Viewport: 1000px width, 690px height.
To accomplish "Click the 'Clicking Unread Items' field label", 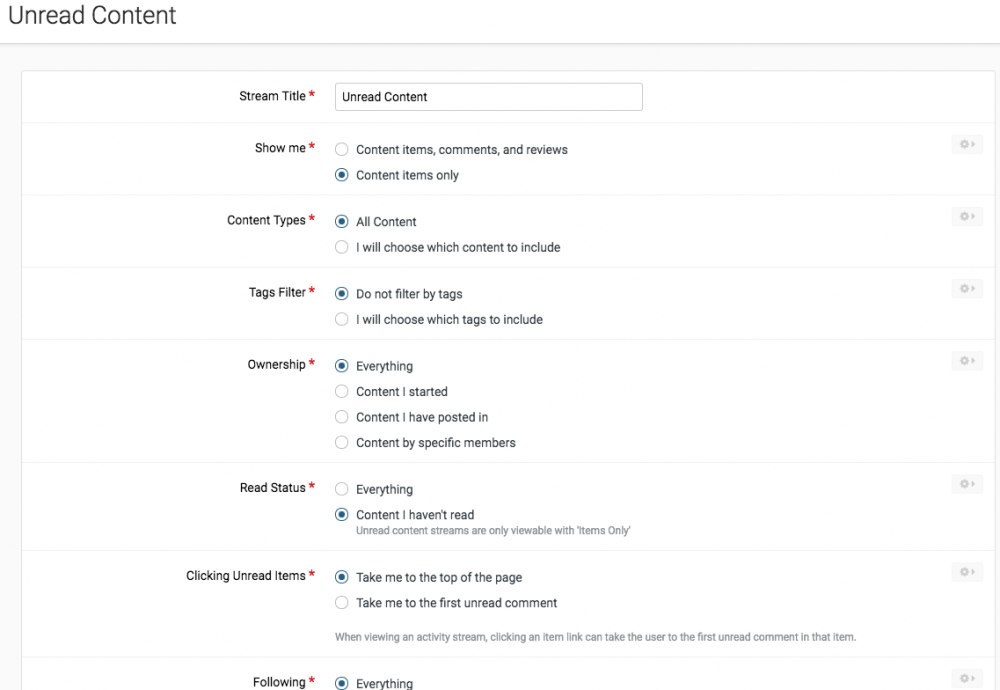I will click(246, 575).
